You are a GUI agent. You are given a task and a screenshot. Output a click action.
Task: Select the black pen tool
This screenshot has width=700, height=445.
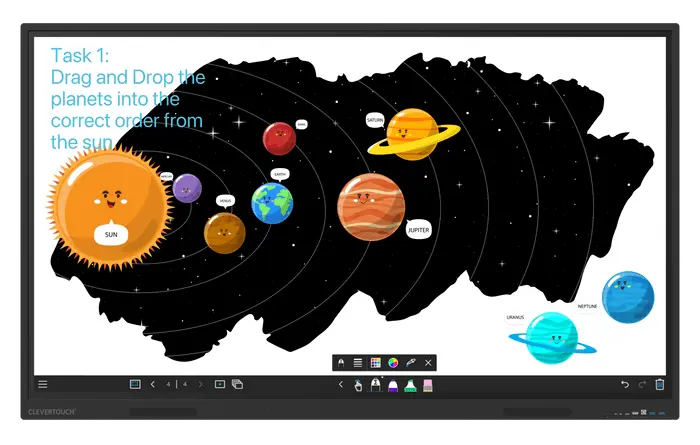(x=375, y=385)
